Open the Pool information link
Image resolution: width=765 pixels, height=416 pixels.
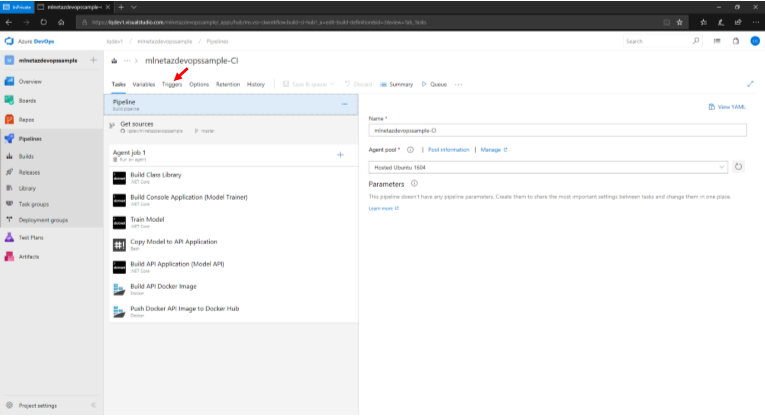pyautogui.click(x=448, y=149)
